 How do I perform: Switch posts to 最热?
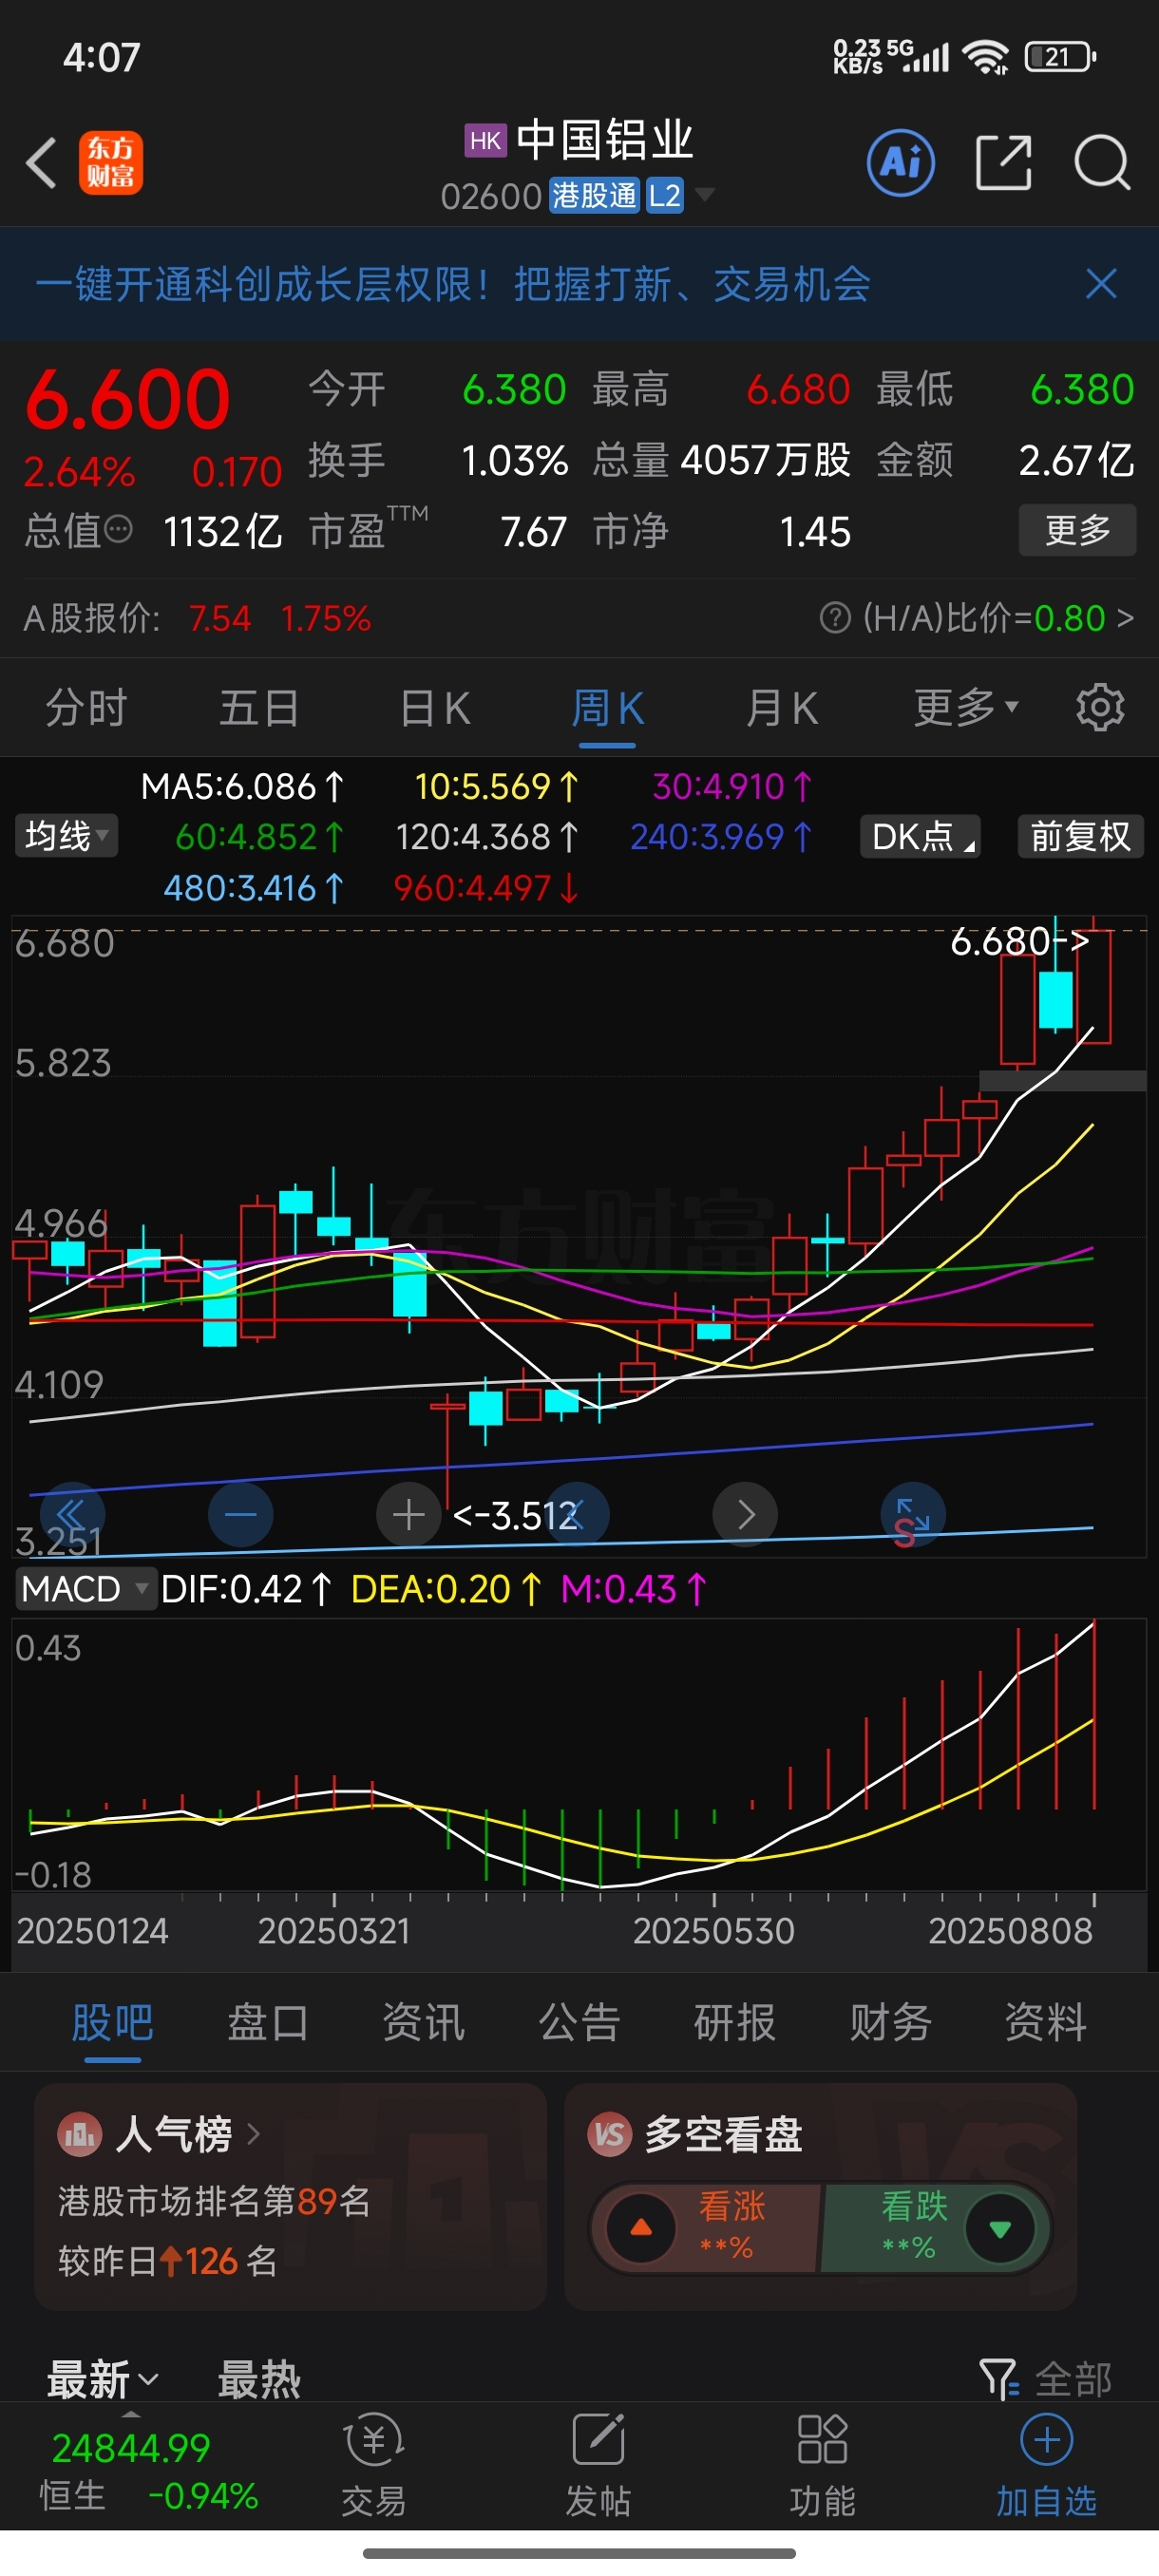[259, 2379]
